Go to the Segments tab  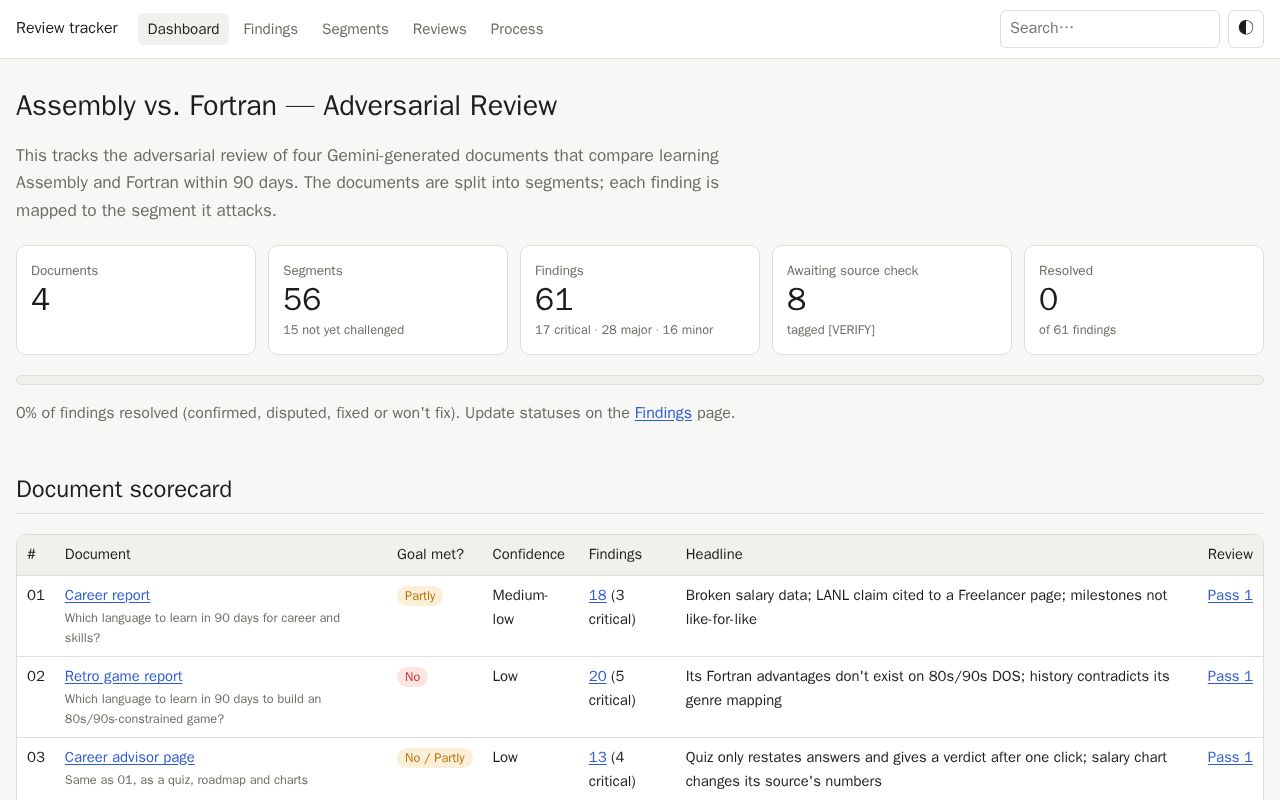pos(355,29)
